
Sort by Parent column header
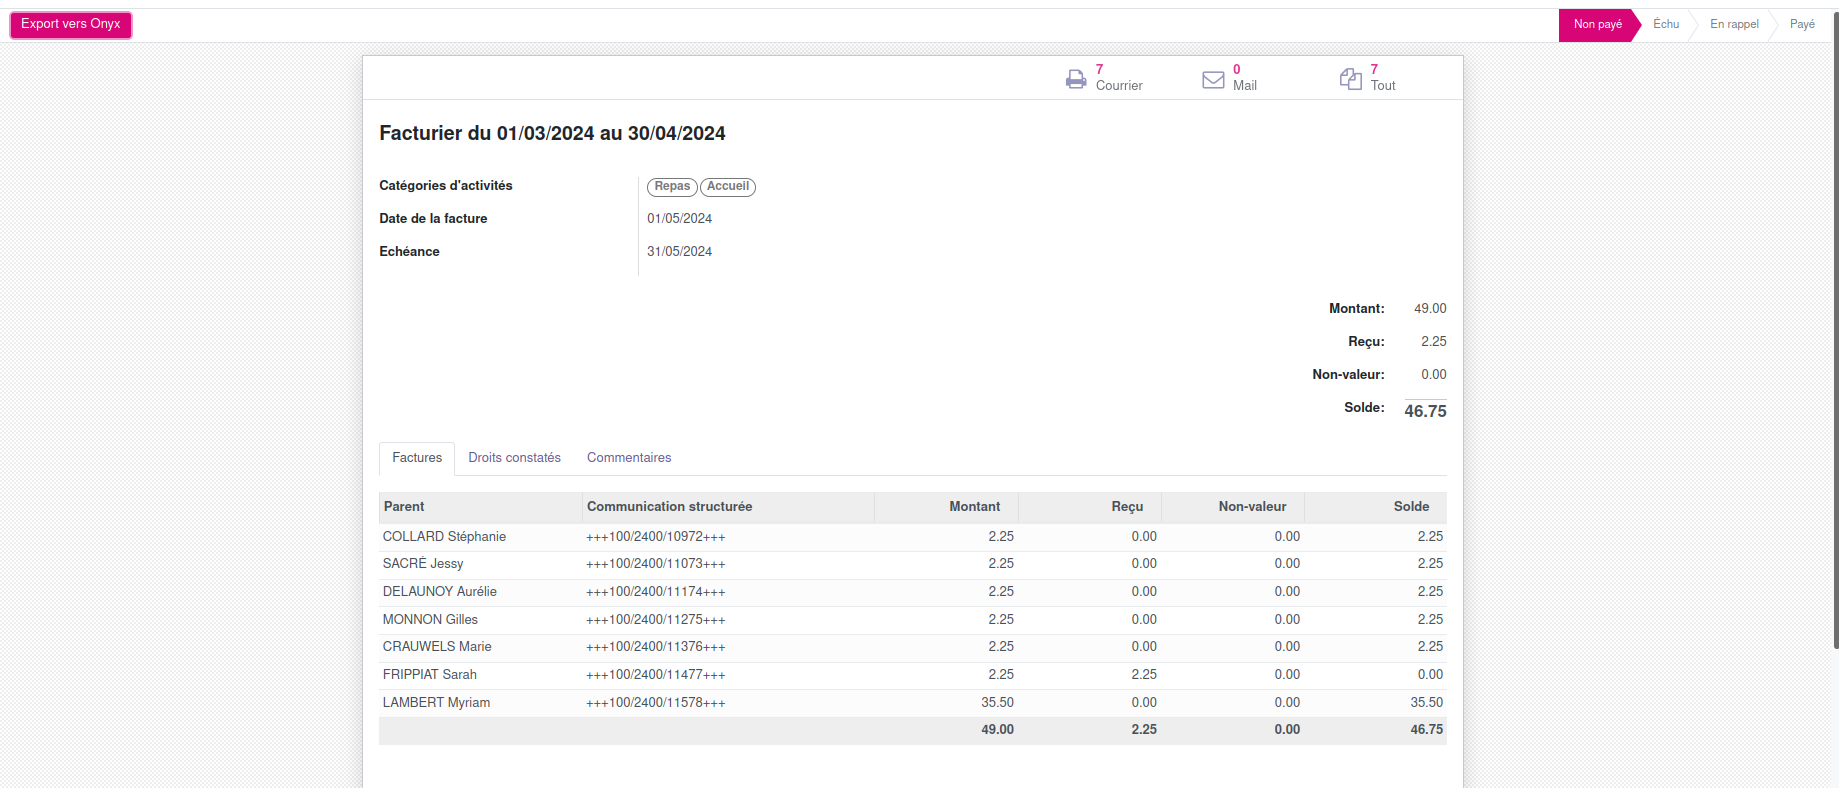coord(480,507)
